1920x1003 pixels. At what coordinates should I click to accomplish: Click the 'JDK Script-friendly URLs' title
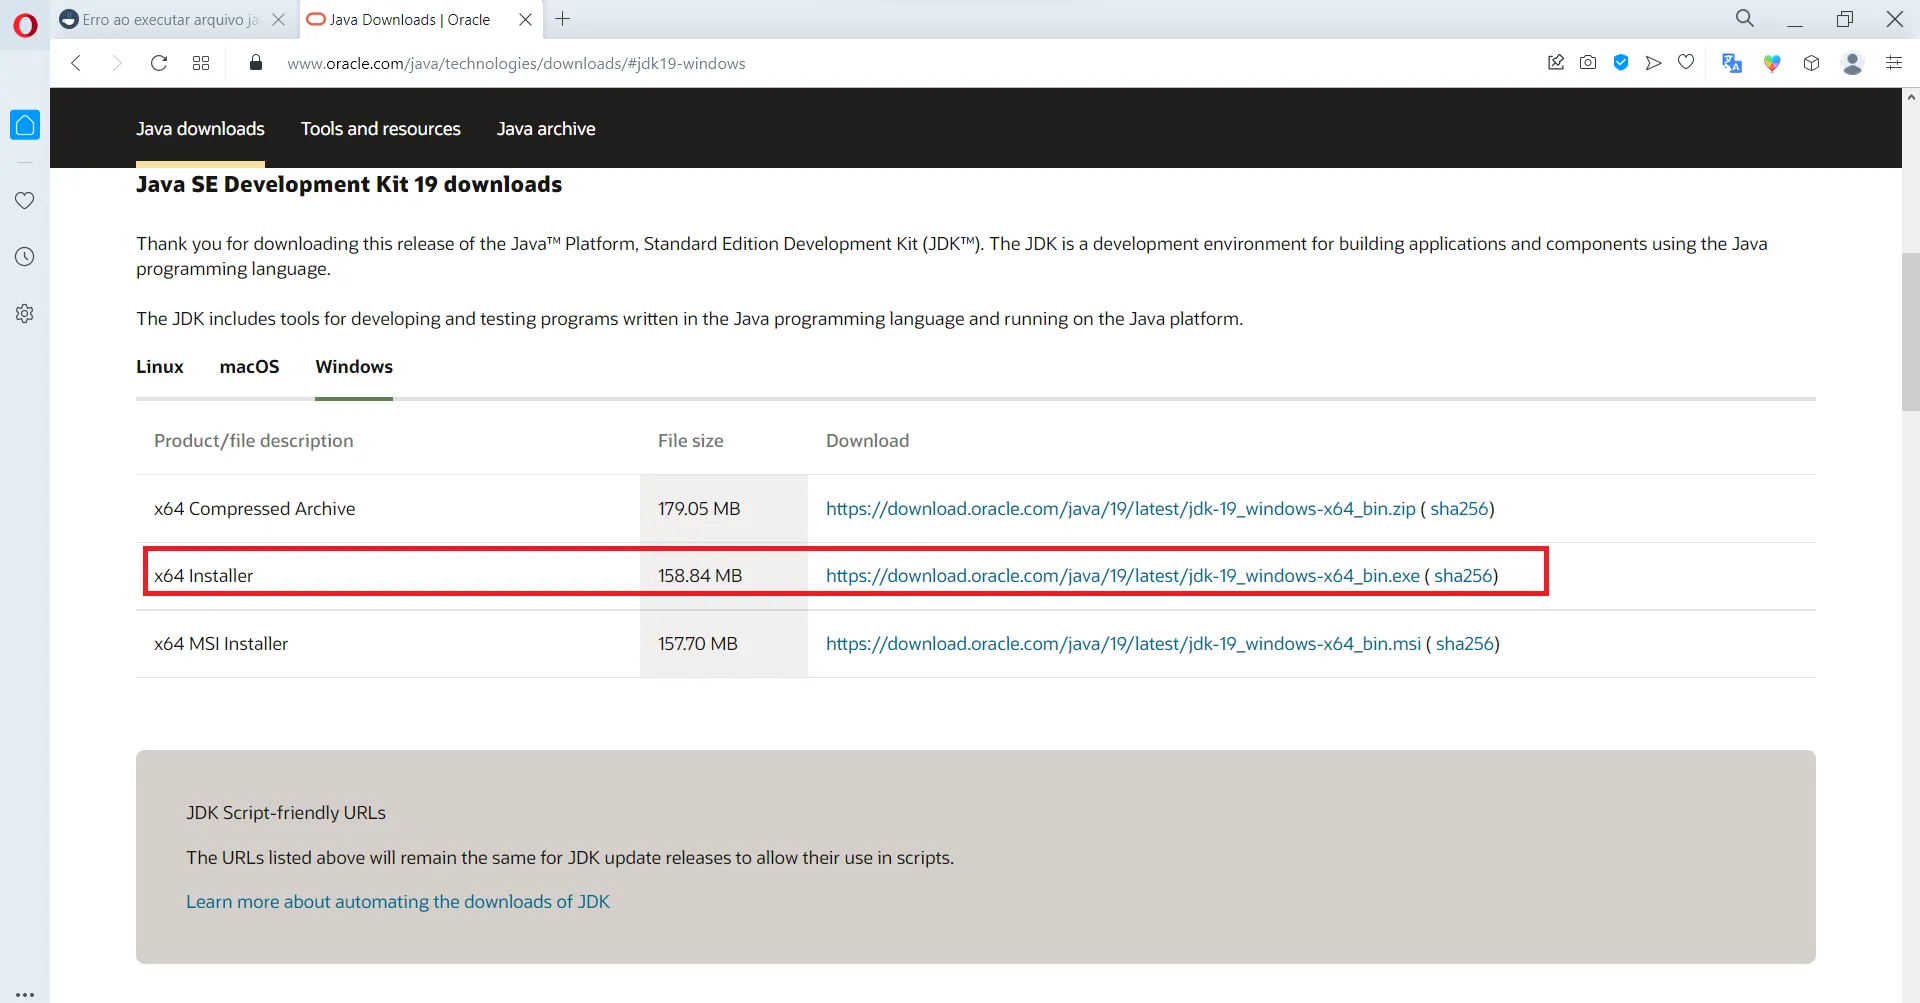286,813
